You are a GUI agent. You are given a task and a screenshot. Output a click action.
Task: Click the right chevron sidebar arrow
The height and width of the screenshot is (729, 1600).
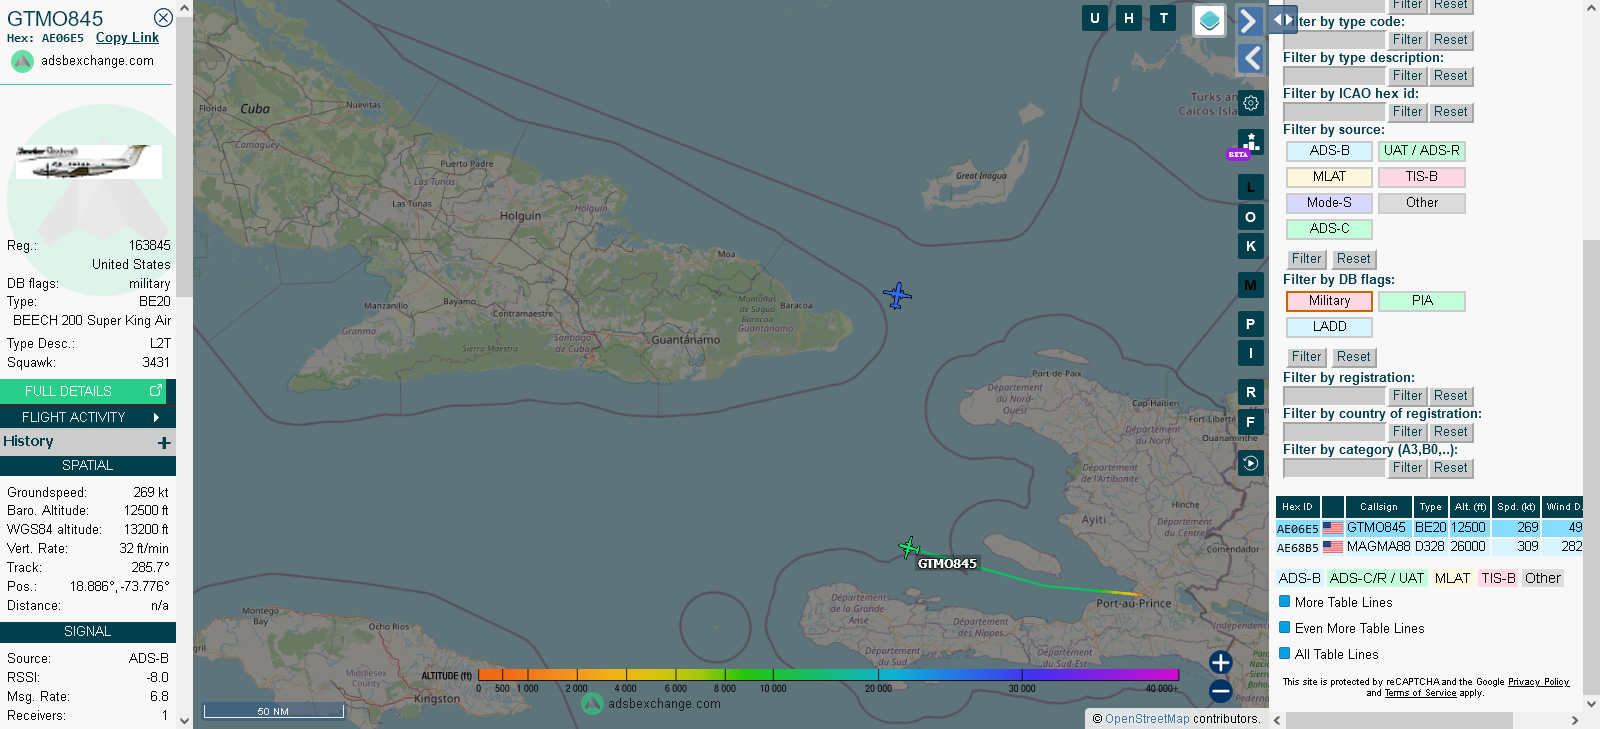(x=1250, y=21)
